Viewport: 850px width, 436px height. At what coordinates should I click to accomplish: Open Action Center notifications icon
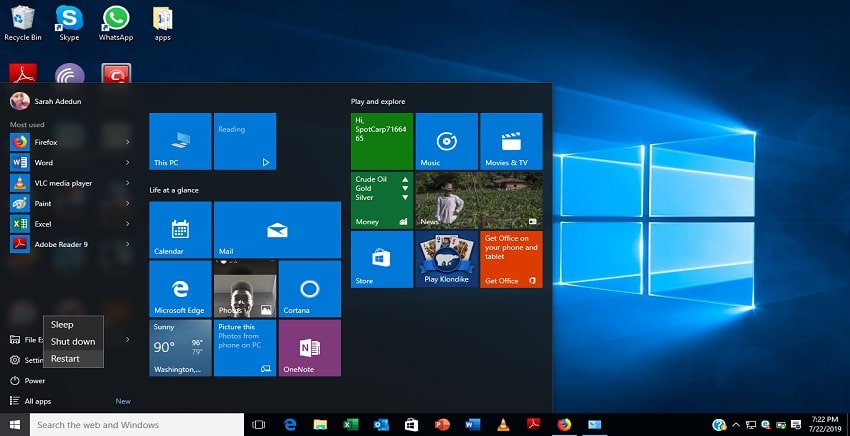pyautogui.click(x=796, y=425)
